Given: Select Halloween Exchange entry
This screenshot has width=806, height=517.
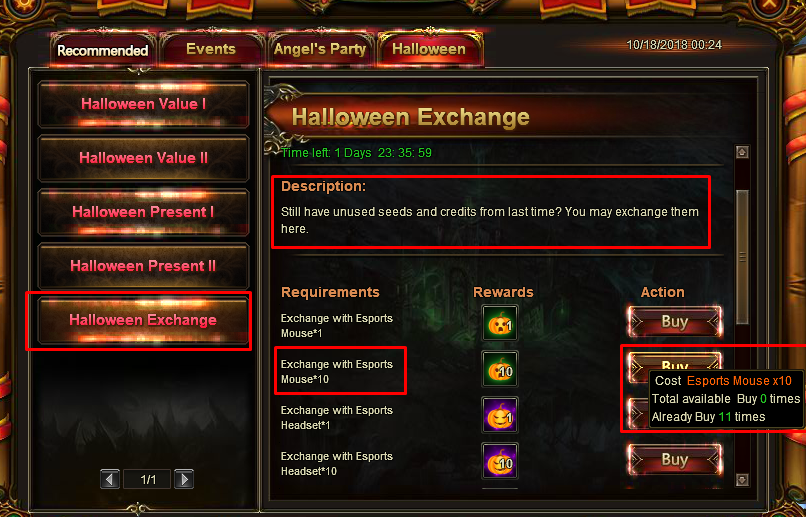Looking at the screenshot, I should [143, 320].
